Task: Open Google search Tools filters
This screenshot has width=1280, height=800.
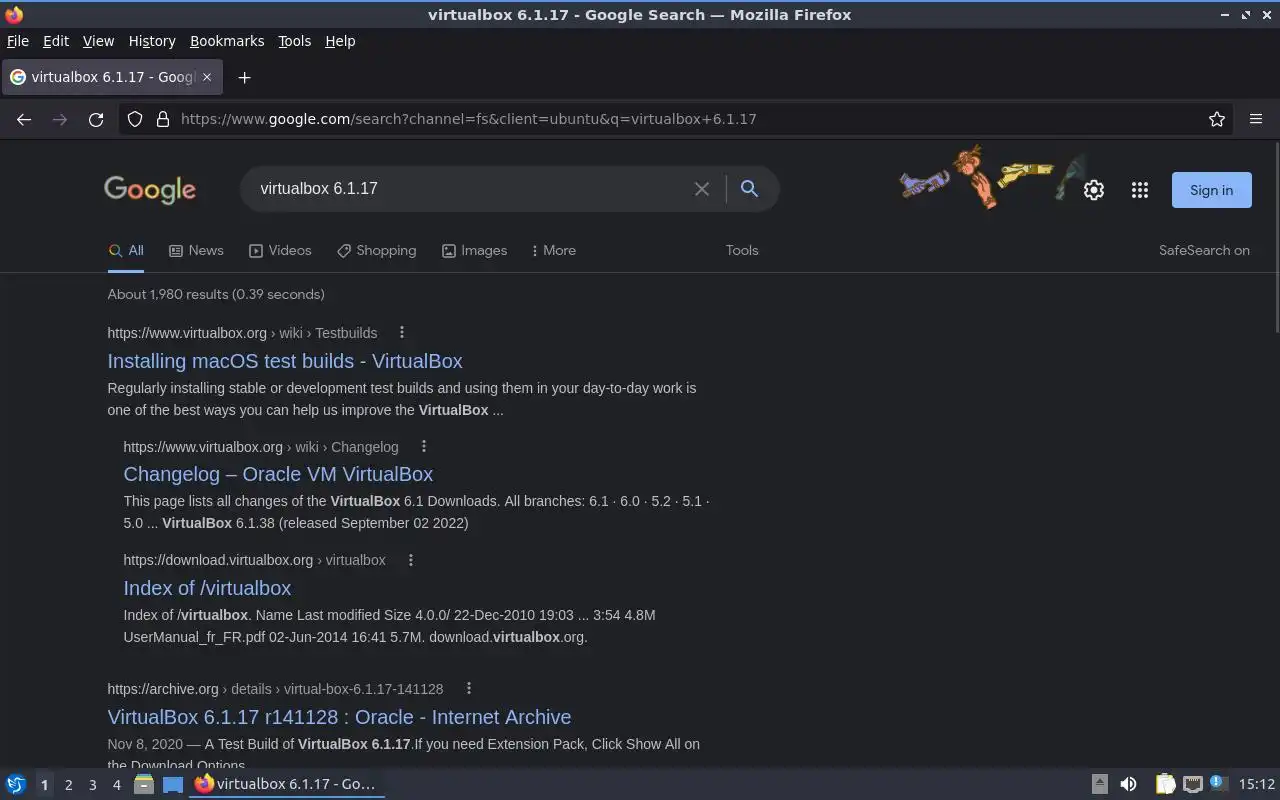Action: pos(742,251)
